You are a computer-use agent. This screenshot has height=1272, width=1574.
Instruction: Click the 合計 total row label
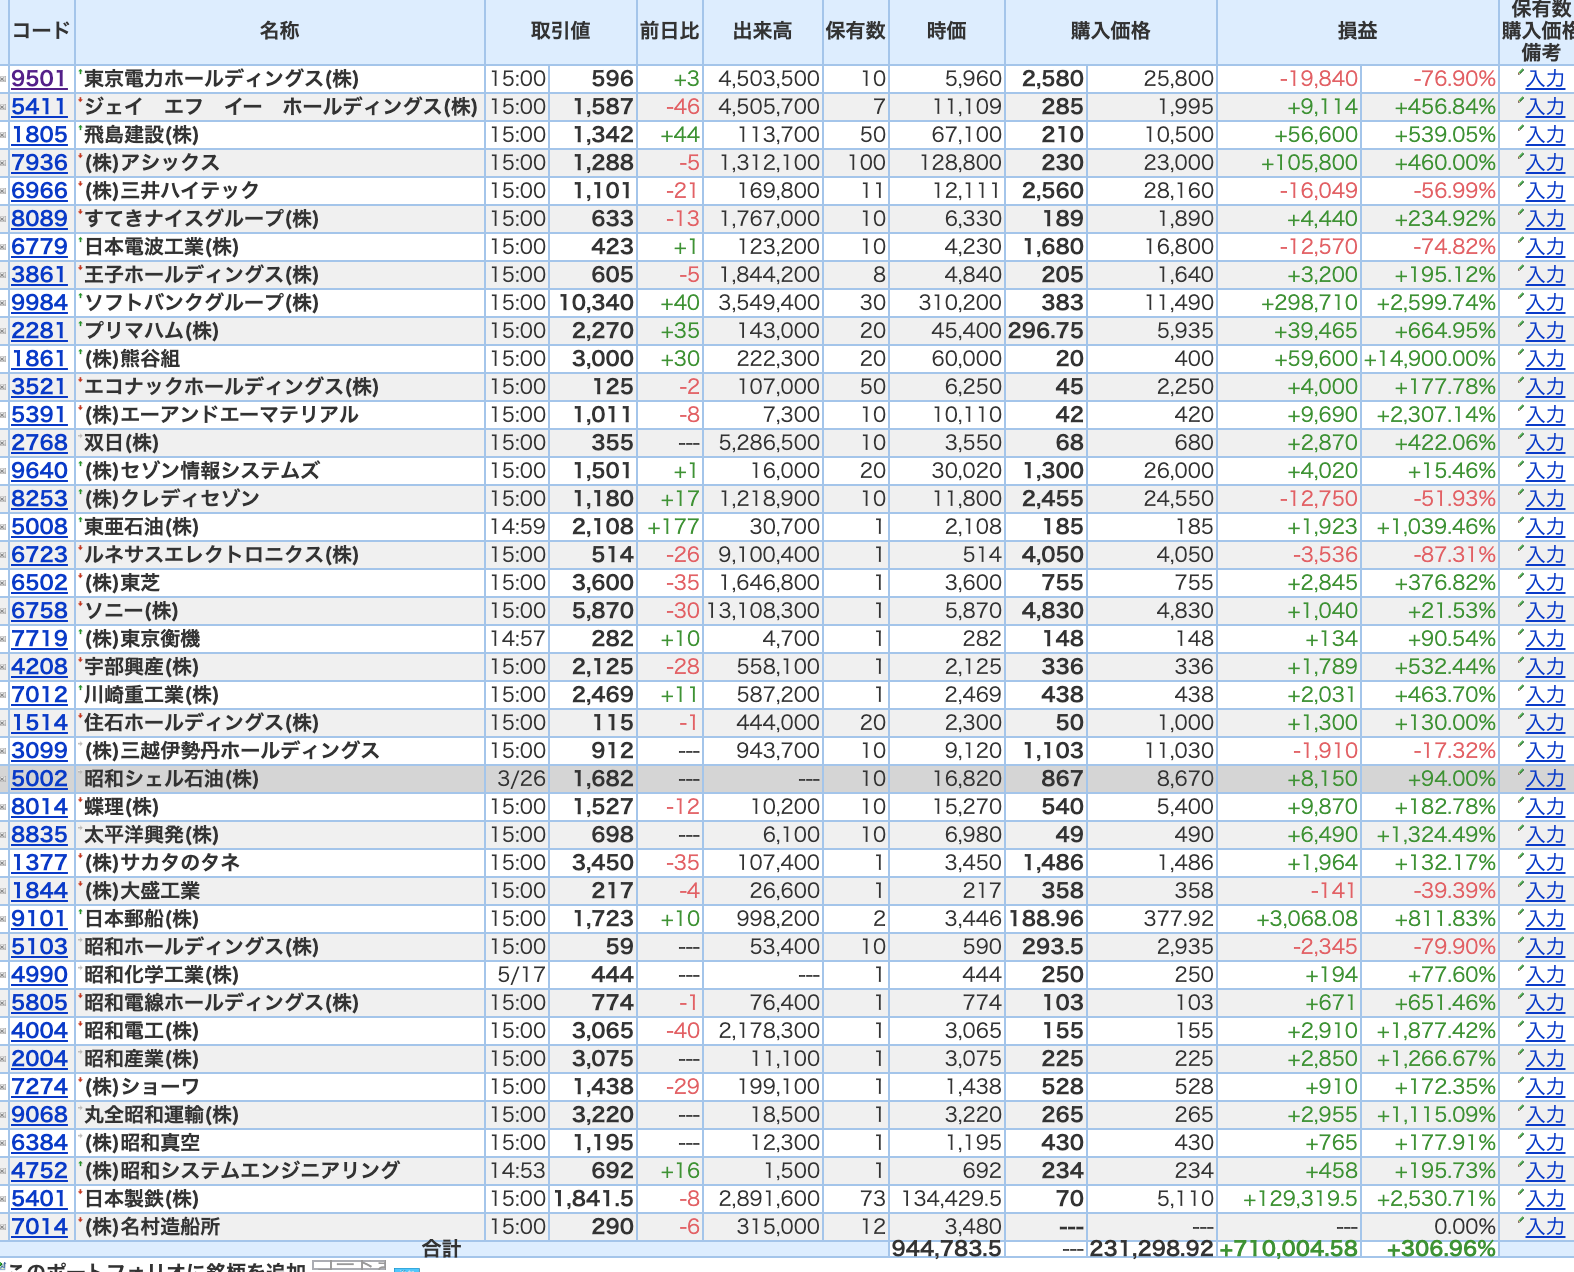click(441, 1248)
